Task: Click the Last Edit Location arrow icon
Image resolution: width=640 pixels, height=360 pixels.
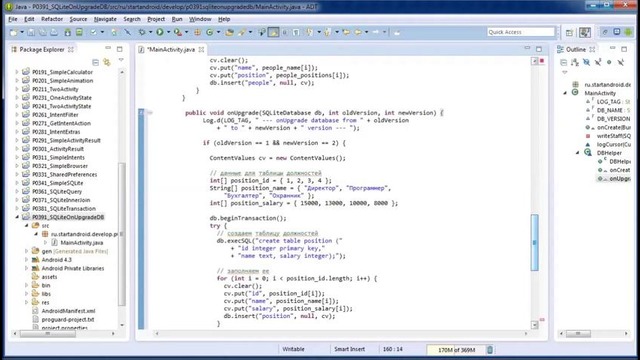Action: [x=346, y=32]
